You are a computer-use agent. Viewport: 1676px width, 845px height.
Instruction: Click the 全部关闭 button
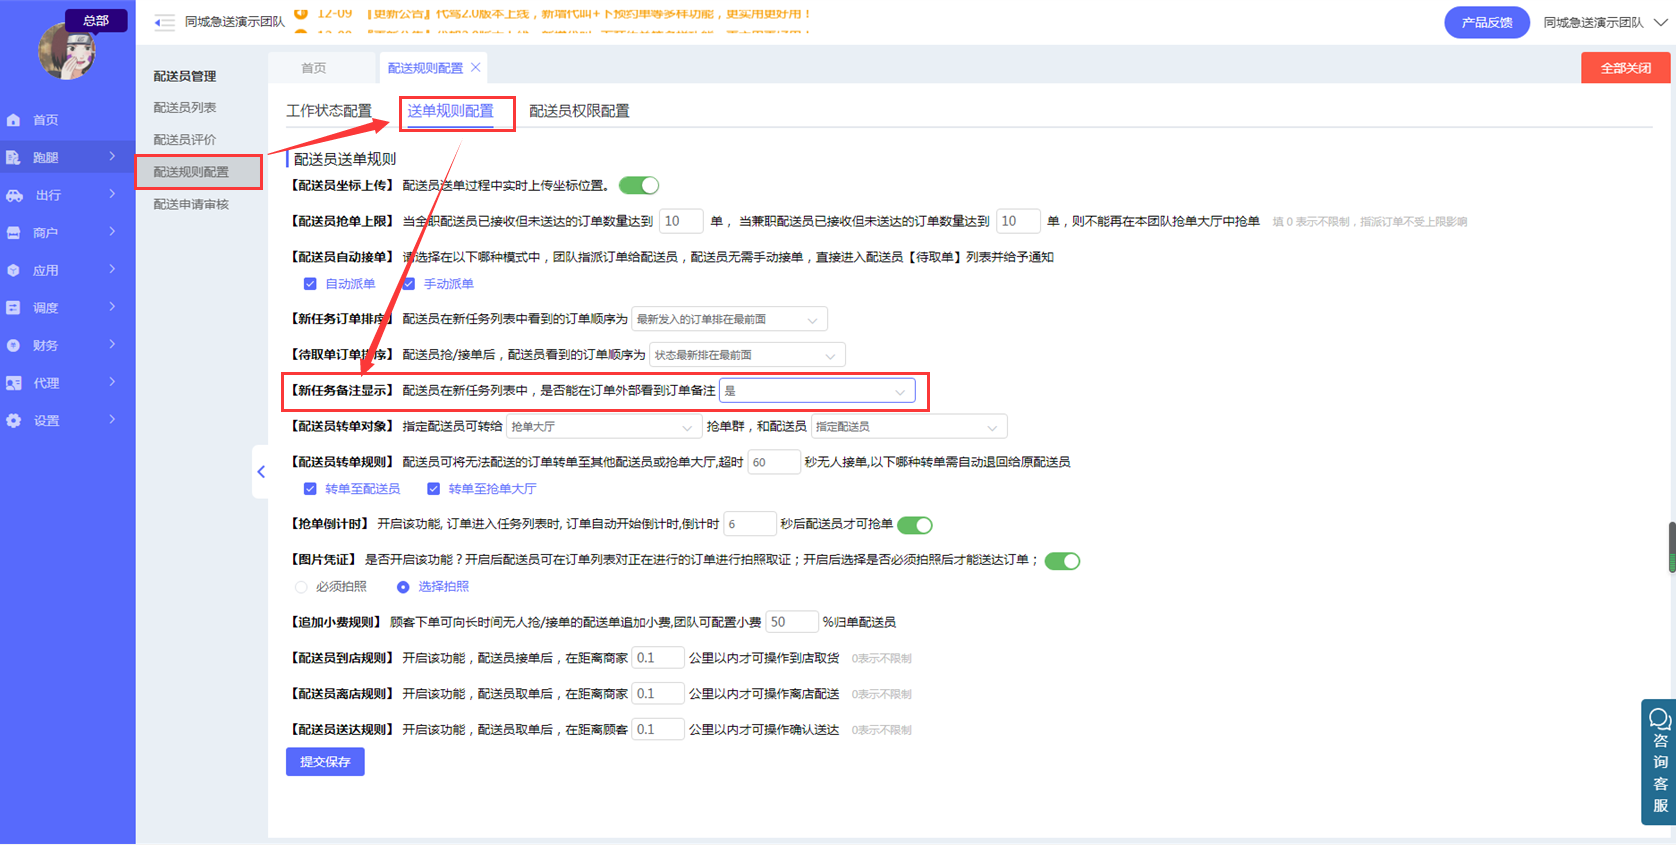[x=1625, y=68]
